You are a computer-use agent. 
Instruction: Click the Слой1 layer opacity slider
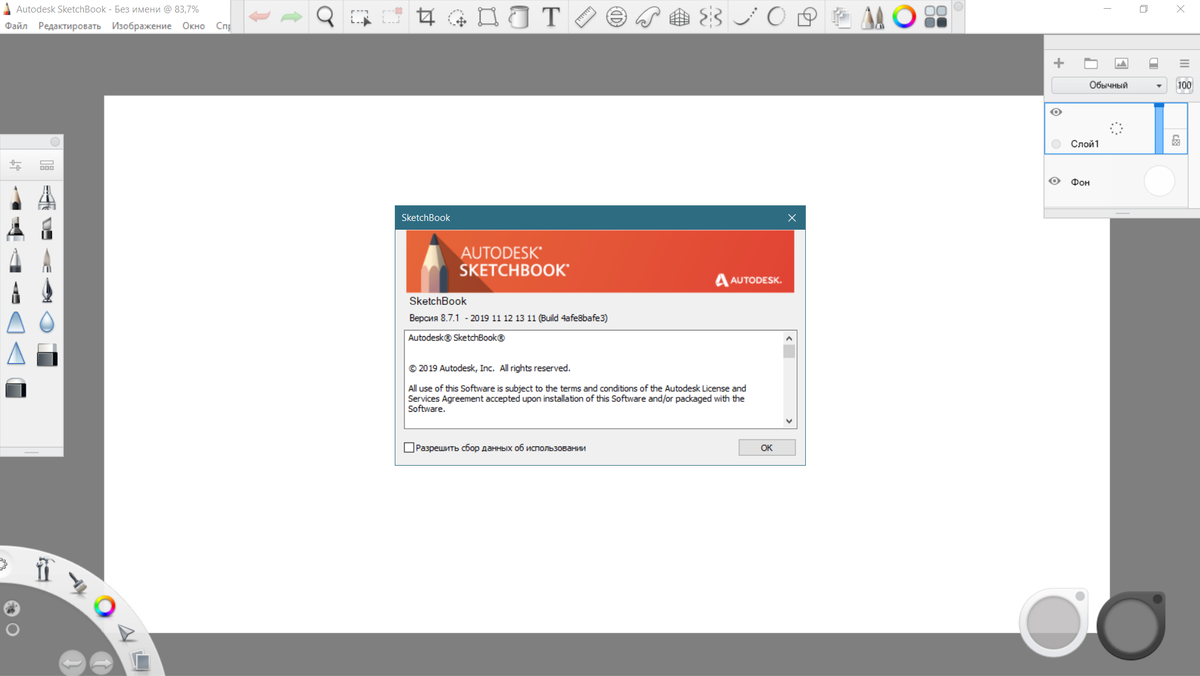click(x=1159, y=128)
